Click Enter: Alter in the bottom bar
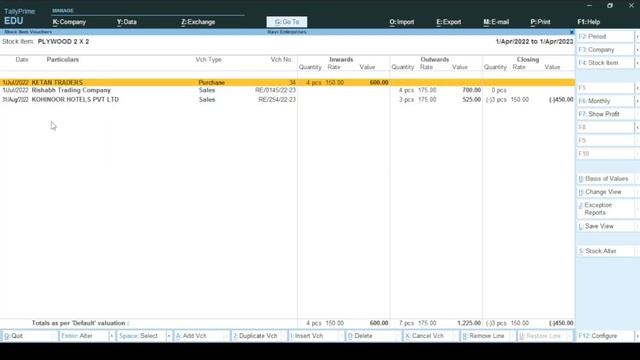Viewport: 640px width, 360px height. [x=83, y=336]
